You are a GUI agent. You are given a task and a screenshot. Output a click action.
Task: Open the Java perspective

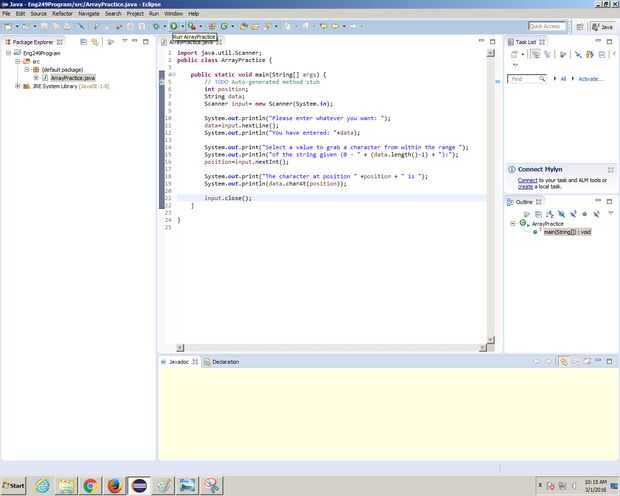[x=603, y=26]
